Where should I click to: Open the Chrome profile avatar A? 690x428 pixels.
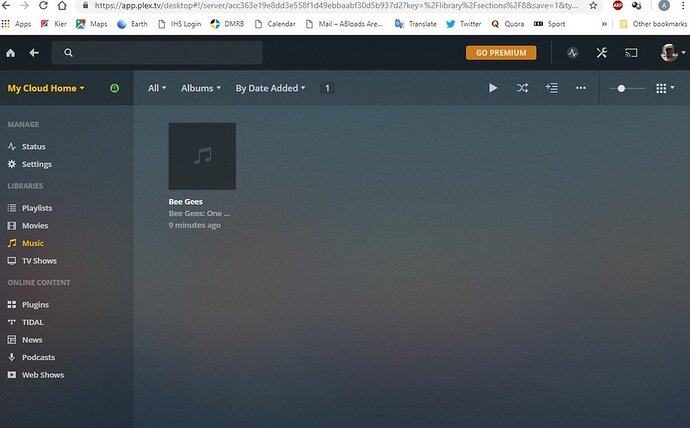point(664,5)
